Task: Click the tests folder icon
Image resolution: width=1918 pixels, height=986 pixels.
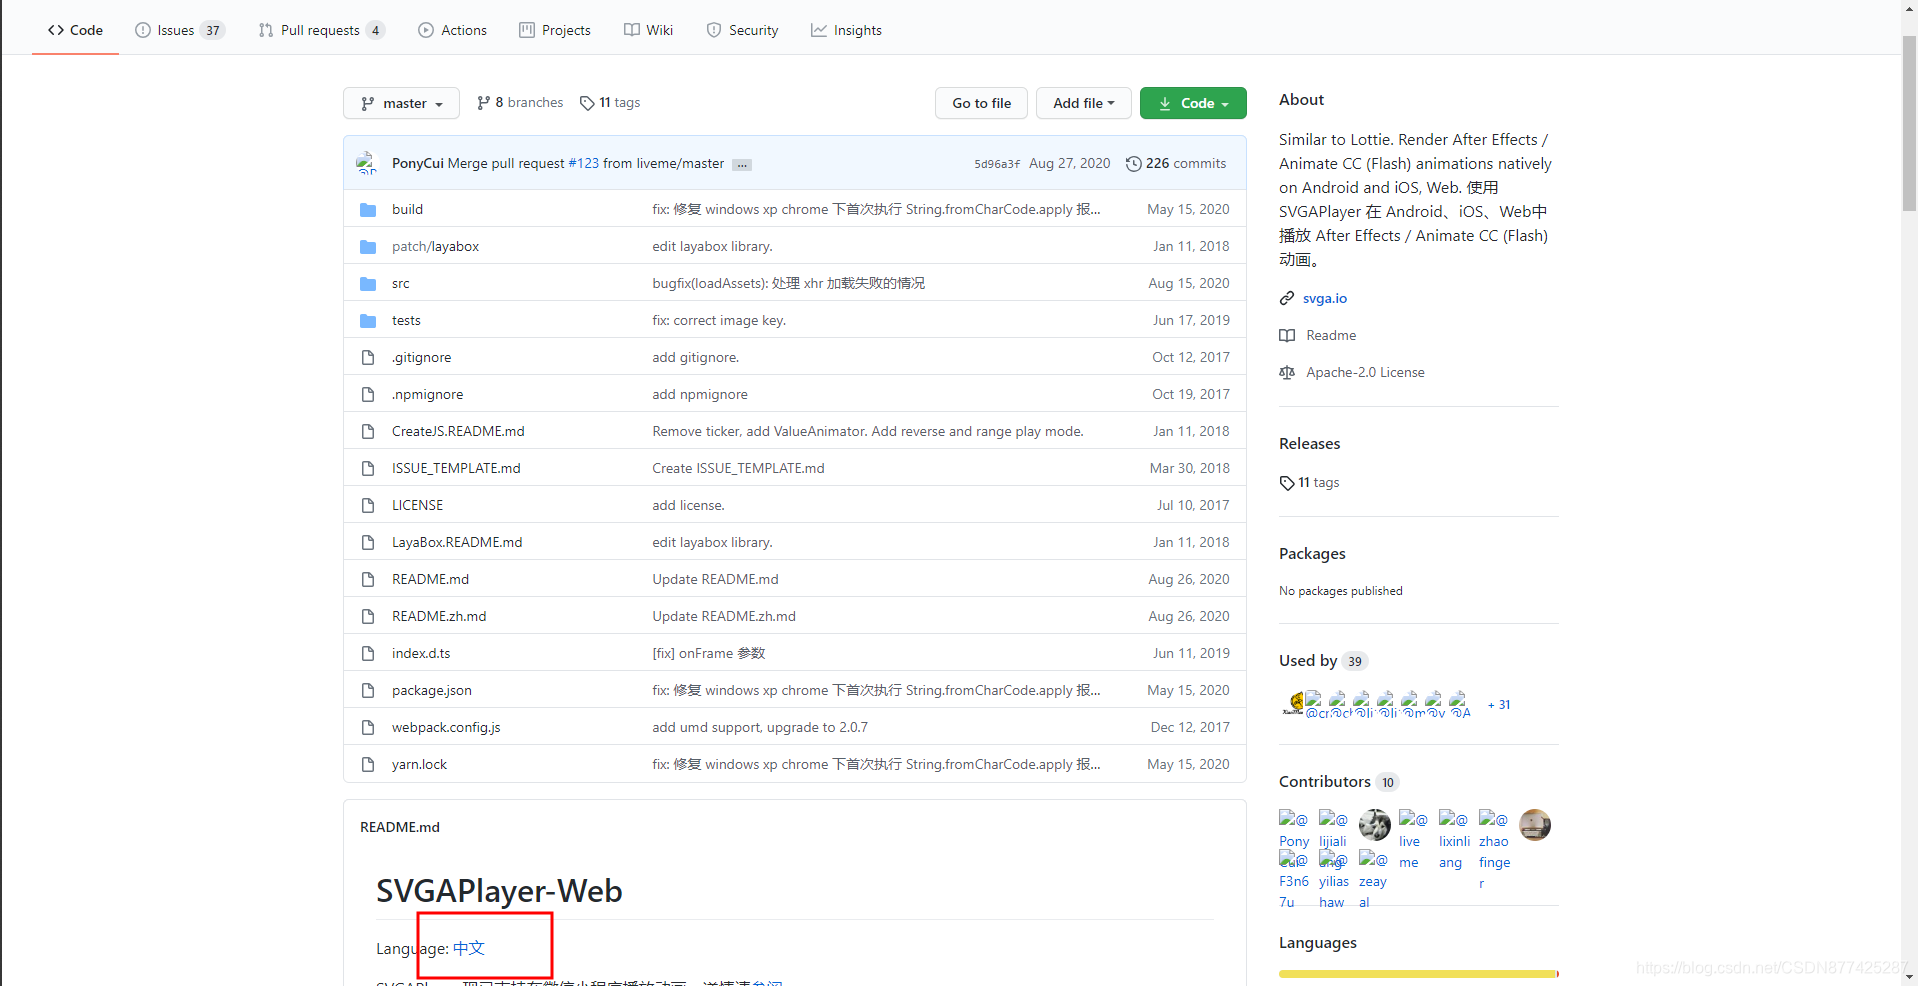Action: pos(368,320)
